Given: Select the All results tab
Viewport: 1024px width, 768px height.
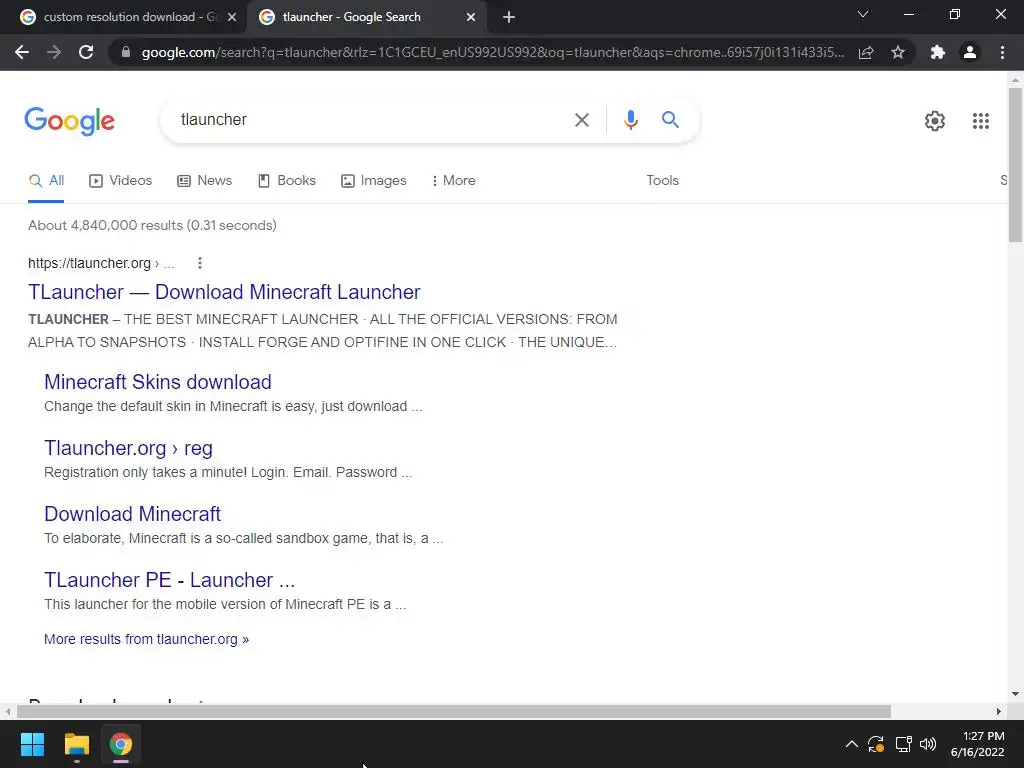Looking at the screenshot, I should click(46, 181).
